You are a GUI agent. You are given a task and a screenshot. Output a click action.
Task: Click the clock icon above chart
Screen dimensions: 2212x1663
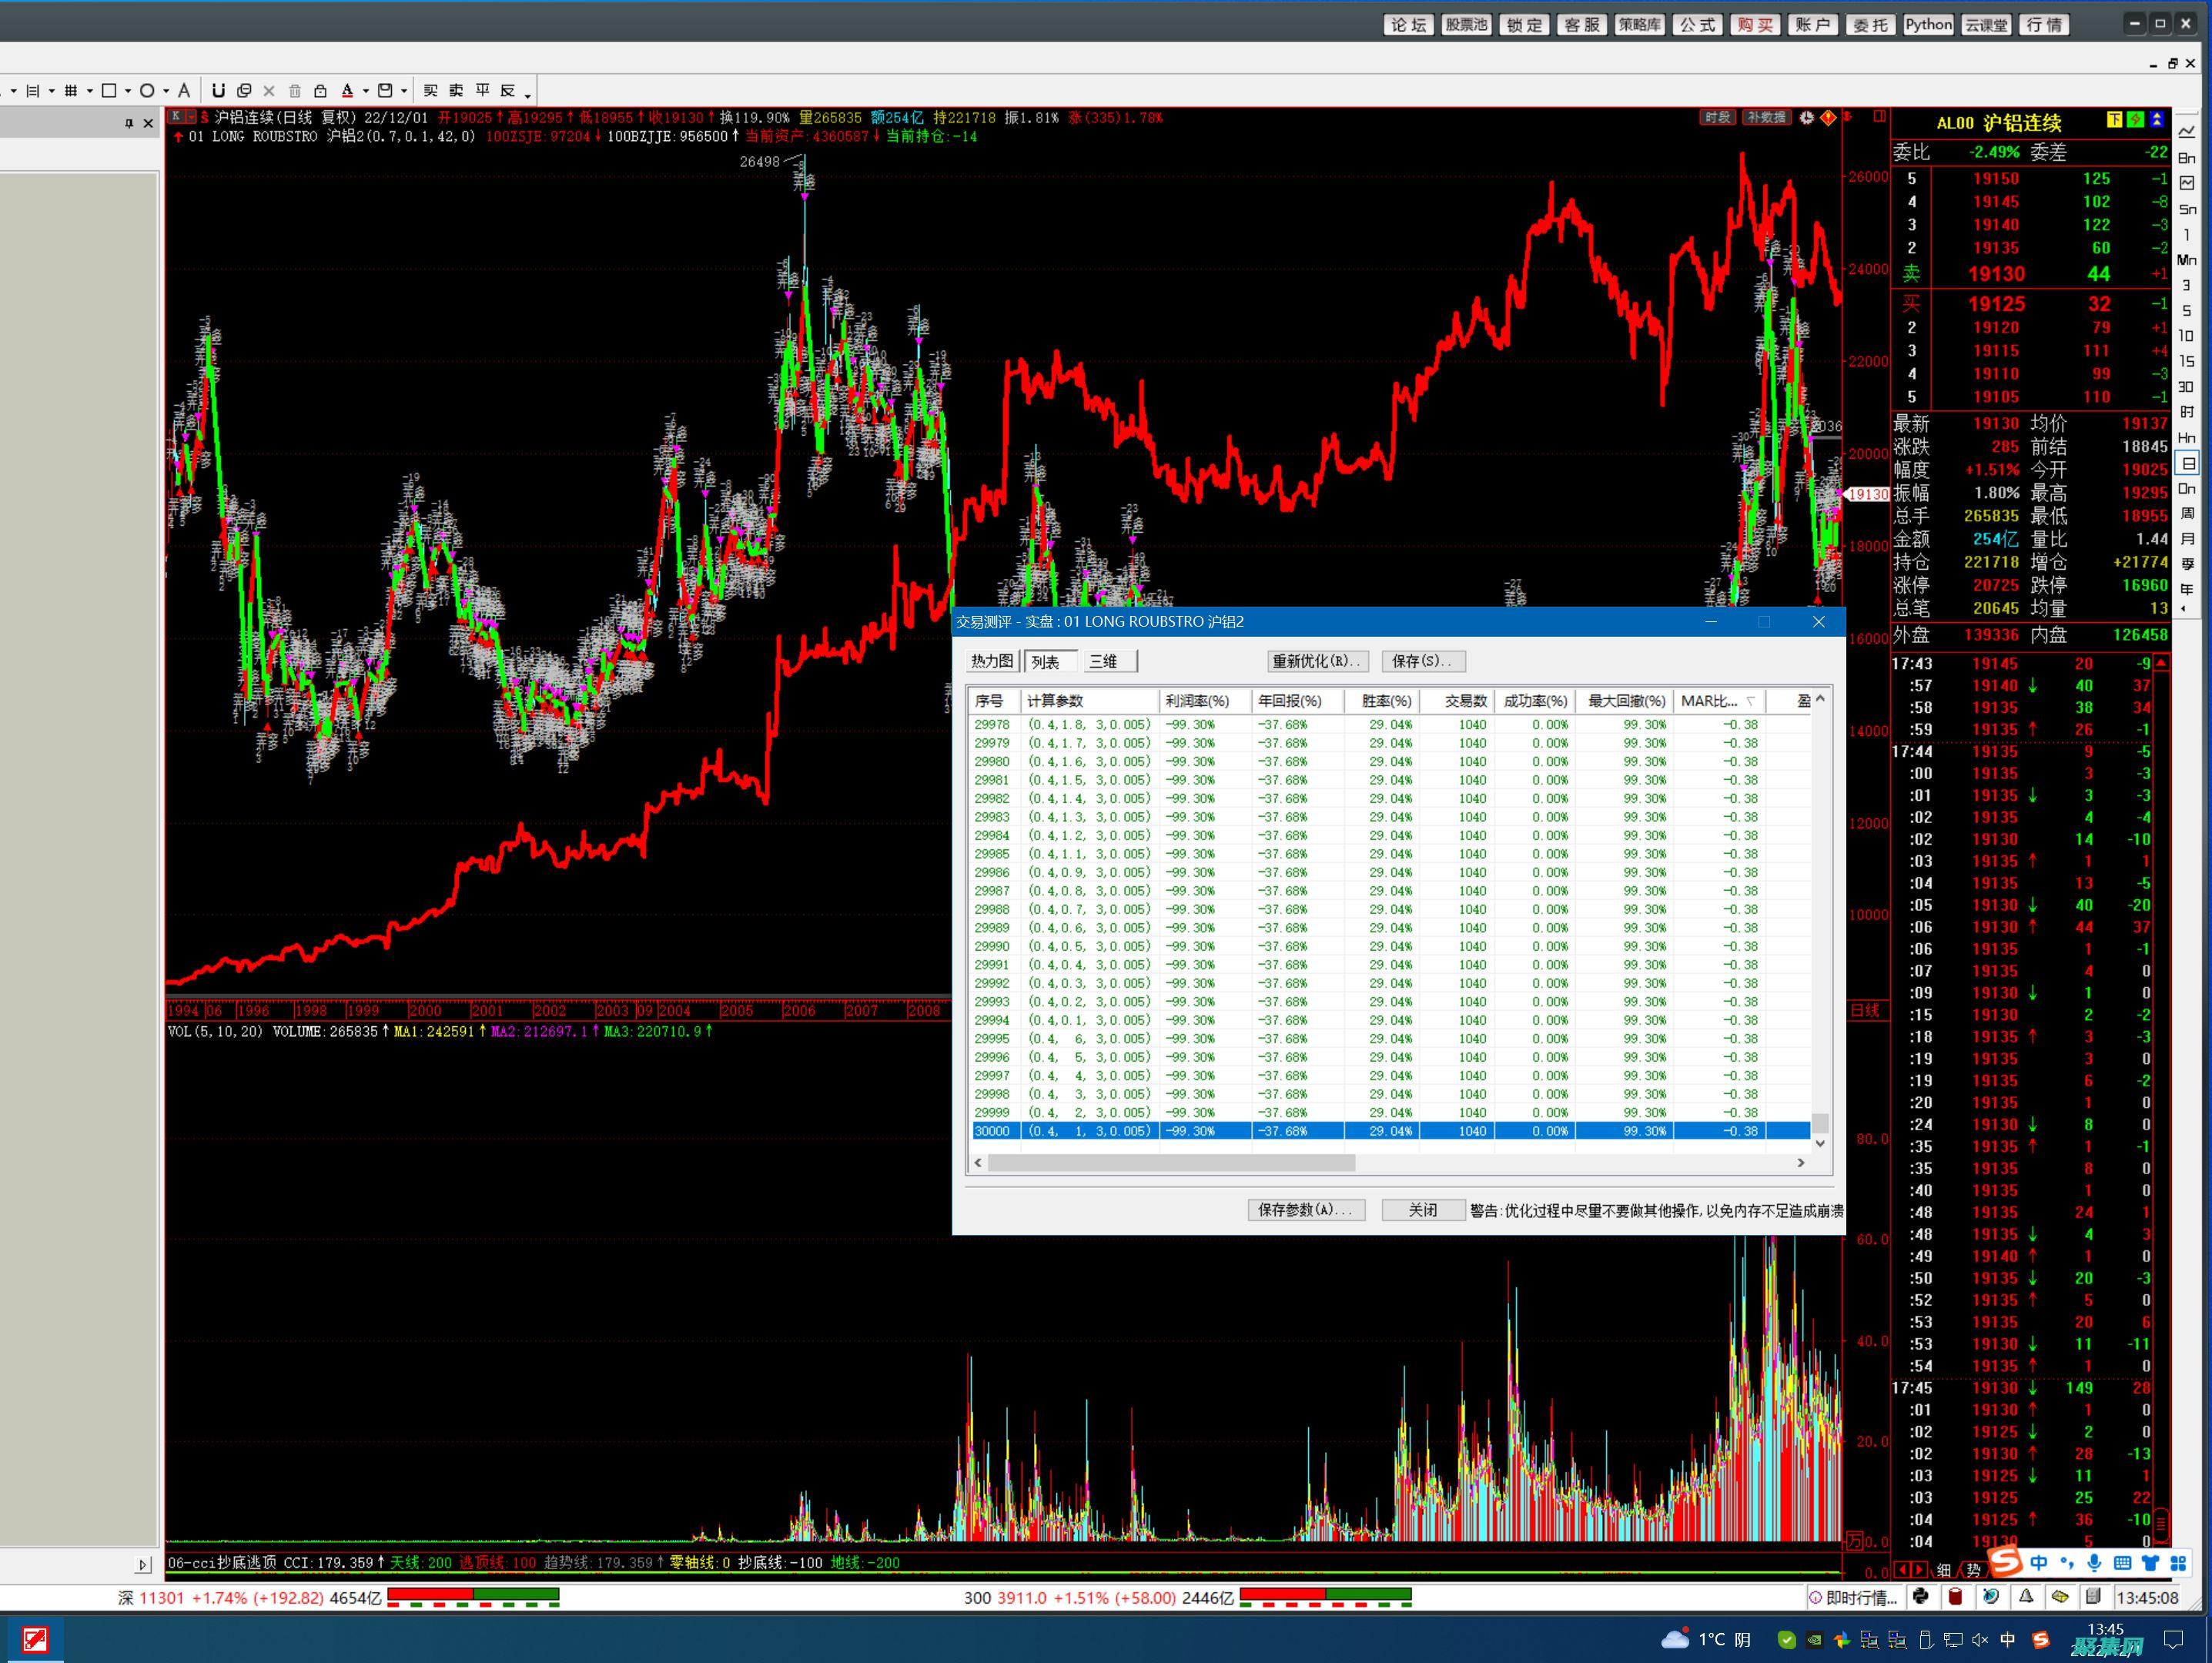pos(1807,117)
